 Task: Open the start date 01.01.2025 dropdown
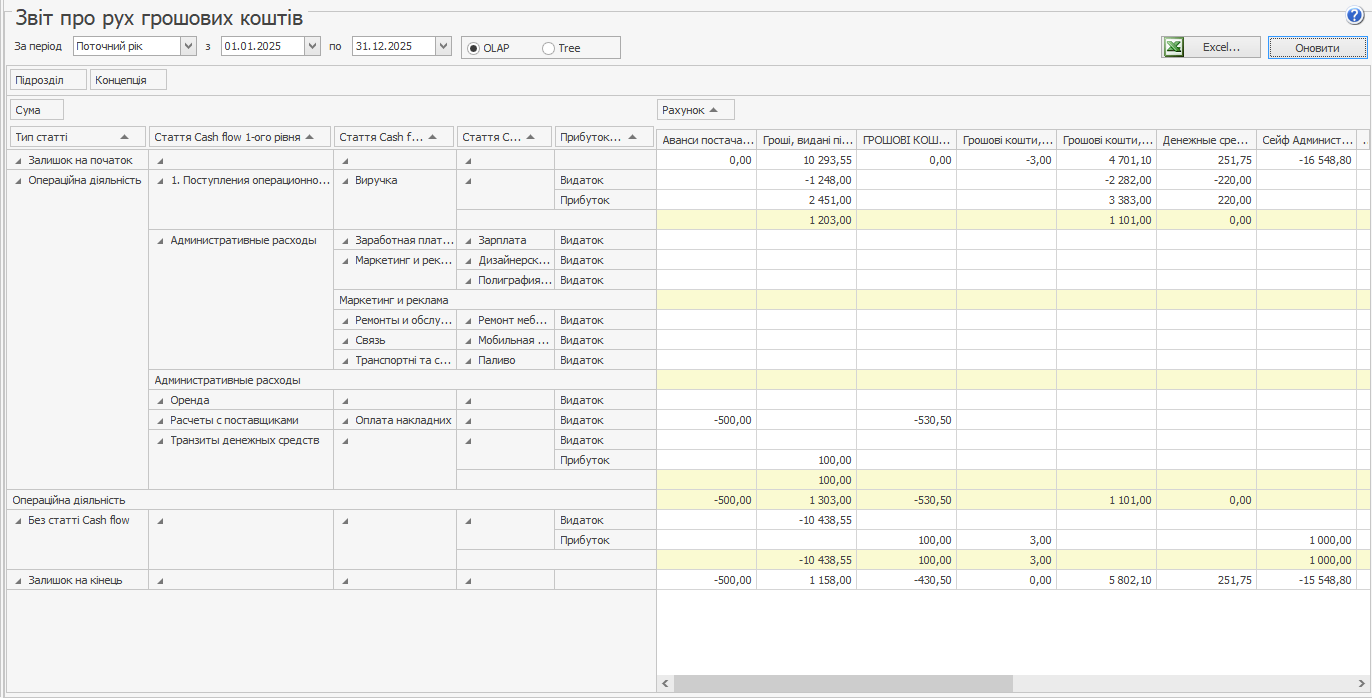(312, 46)
